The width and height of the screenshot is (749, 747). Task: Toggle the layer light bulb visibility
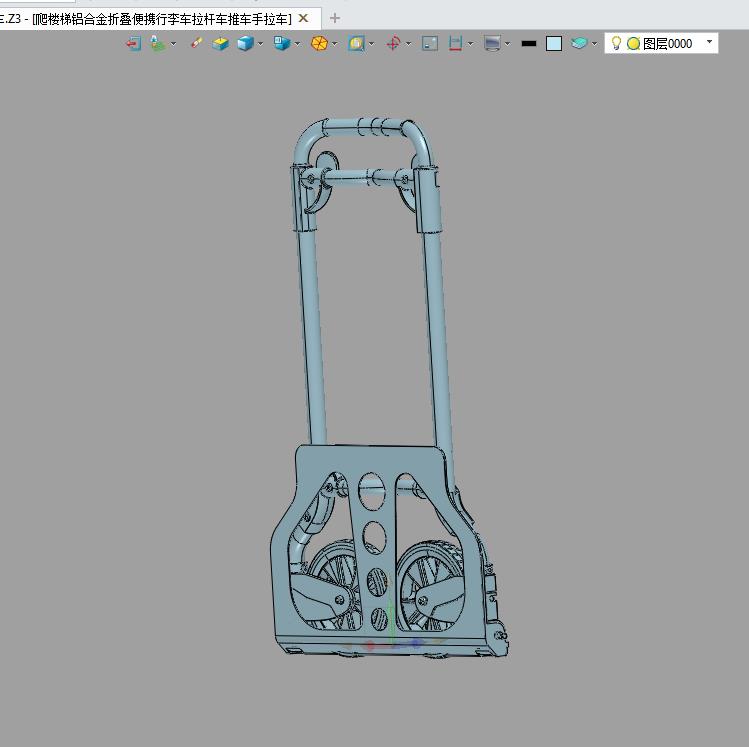point(616,43)
